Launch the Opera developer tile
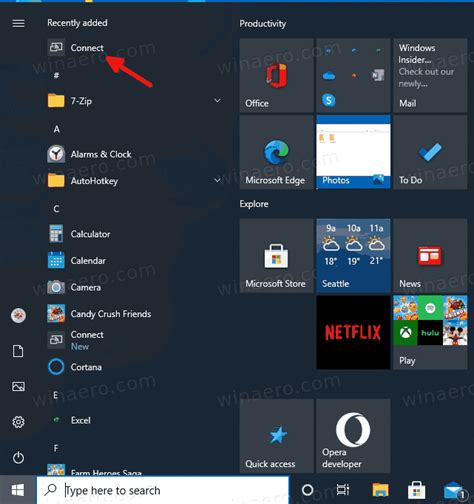This screenshot has width=474, height=504. pos(353,436)
